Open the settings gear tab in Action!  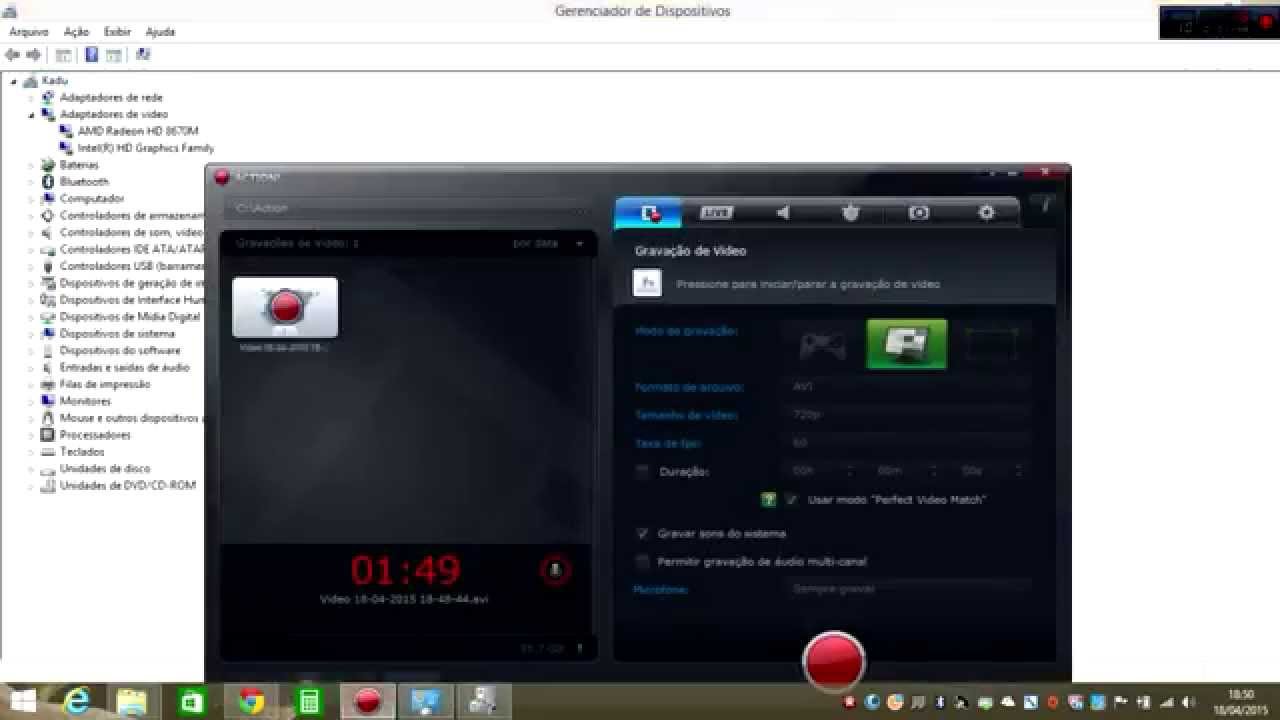coord(986,212)
